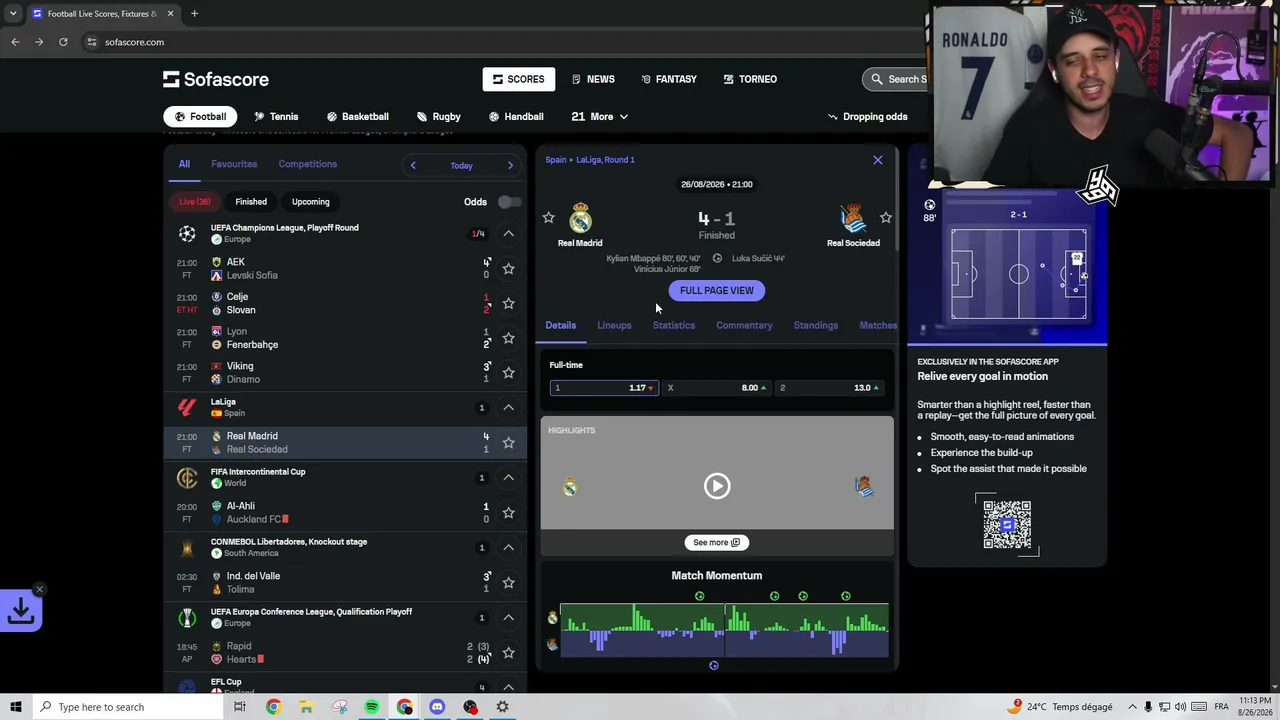Click the Real Sociedad crest in match header
The width and height of the screenshot is (1280, 720).
(853, 217)
